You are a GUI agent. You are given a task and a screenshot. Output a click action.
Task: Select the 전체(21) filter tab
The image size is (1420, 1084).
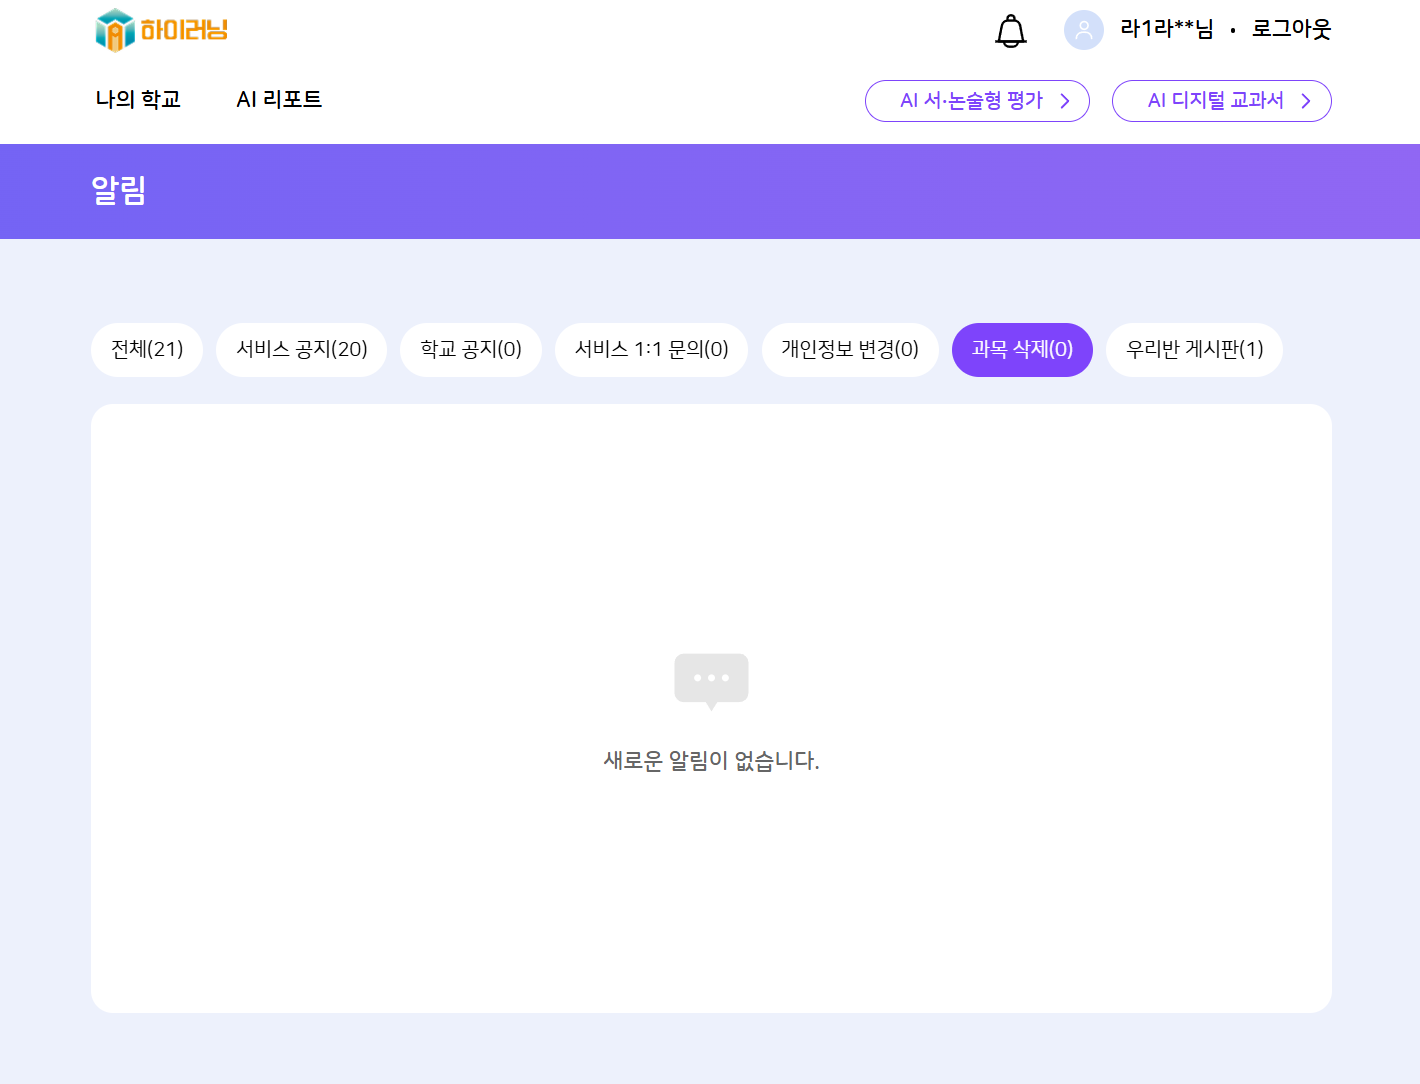tap(147, 349)
